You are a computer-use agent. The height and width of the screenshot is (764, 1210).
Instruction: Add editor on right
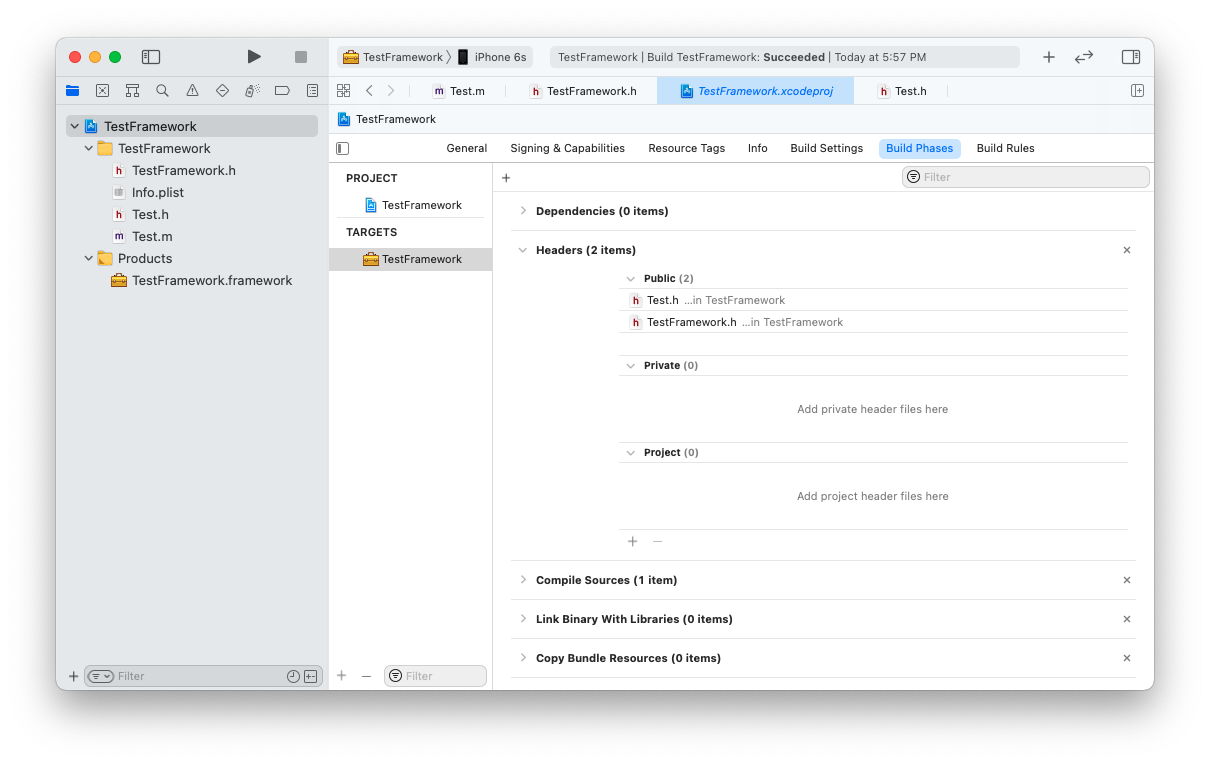click(x=1137, y=90)
